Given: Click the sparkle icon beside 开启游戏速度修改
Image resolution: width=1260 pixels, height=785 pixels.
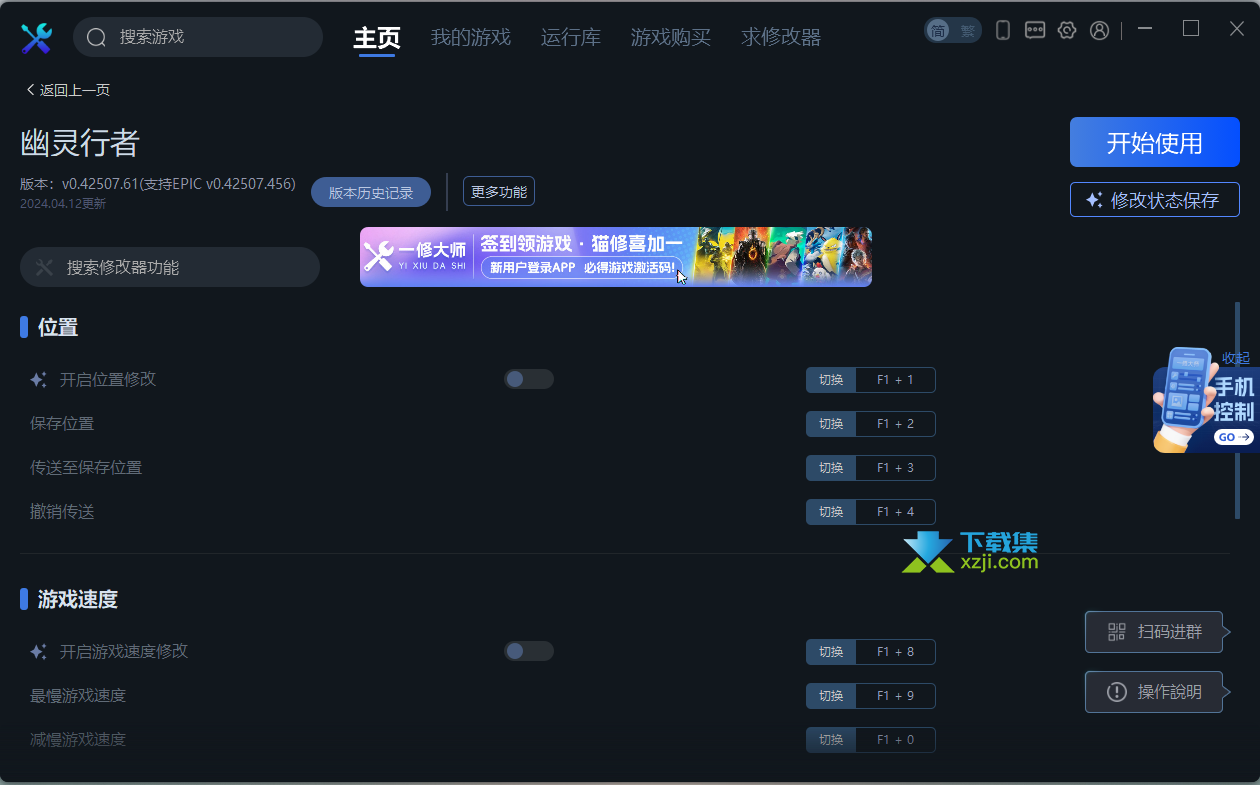Looking at the screenshot, I should [x=38, y=652].
